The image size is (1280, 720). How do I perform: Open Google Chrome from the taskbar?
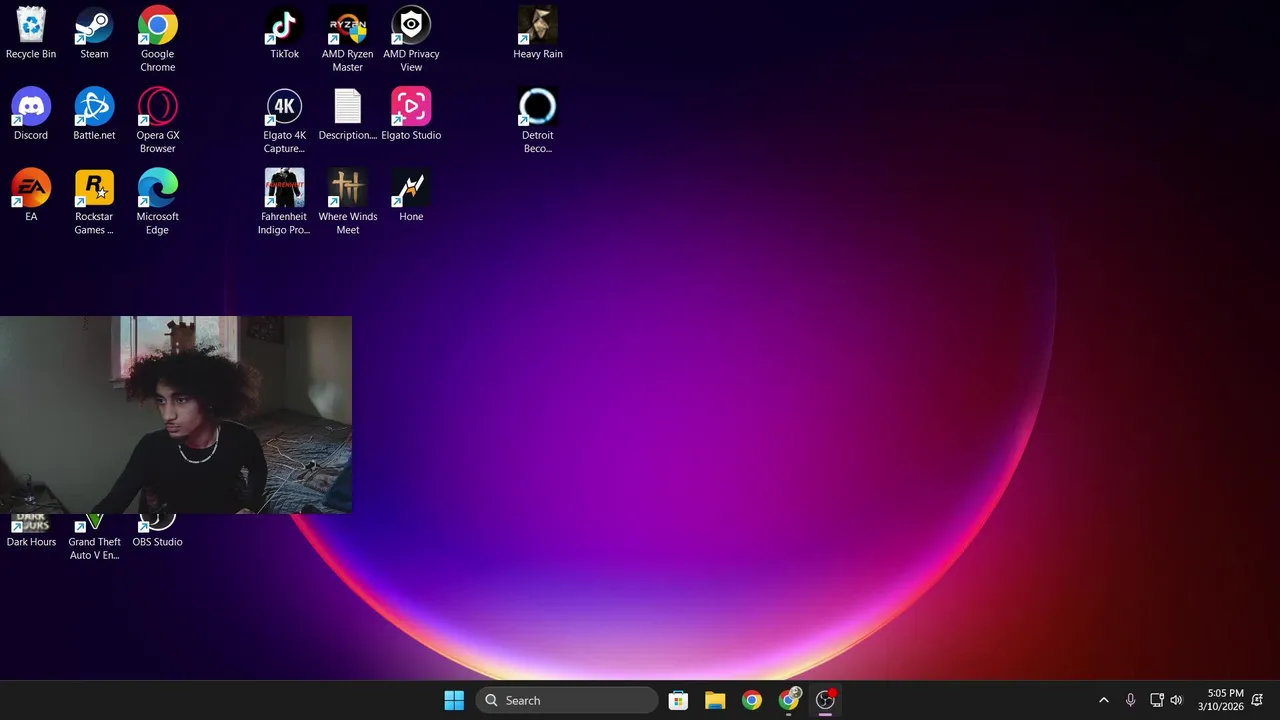pyautogui.click(x=752, y=700)
